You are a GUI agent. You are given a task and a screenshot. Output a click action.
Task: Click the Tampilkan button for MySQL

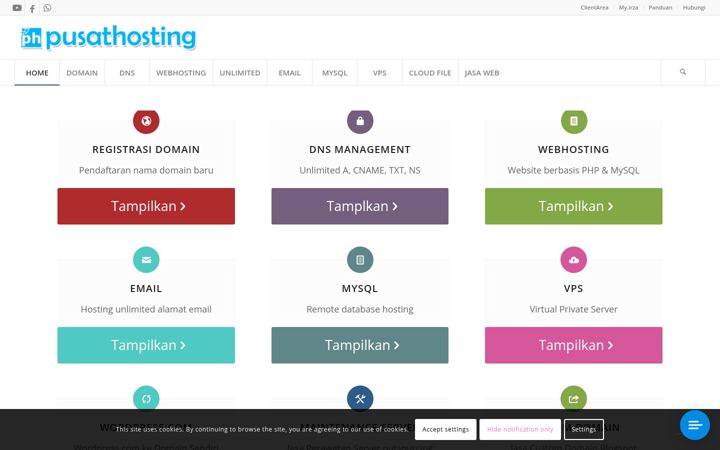360,345
